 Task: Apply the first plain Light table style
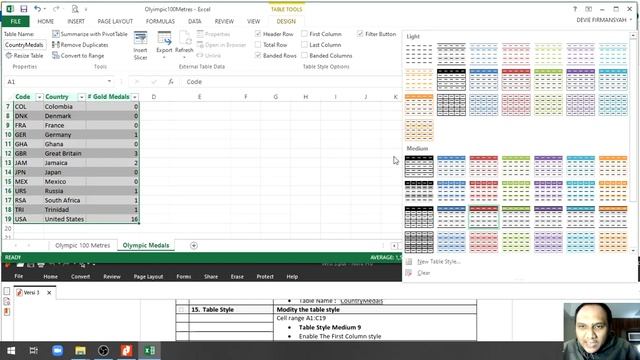click(419, 54)
